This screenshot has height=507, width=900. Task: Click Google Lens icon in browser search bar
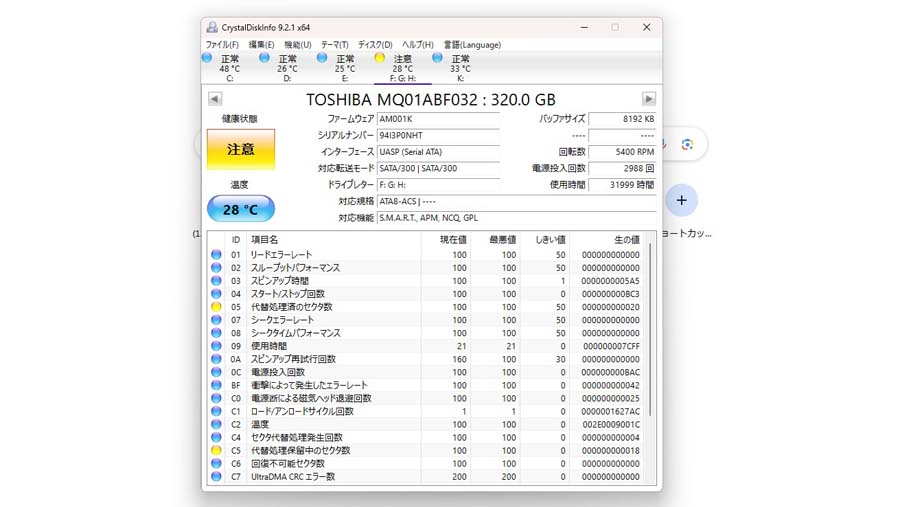pyautogui.click(x=687, y=145)
